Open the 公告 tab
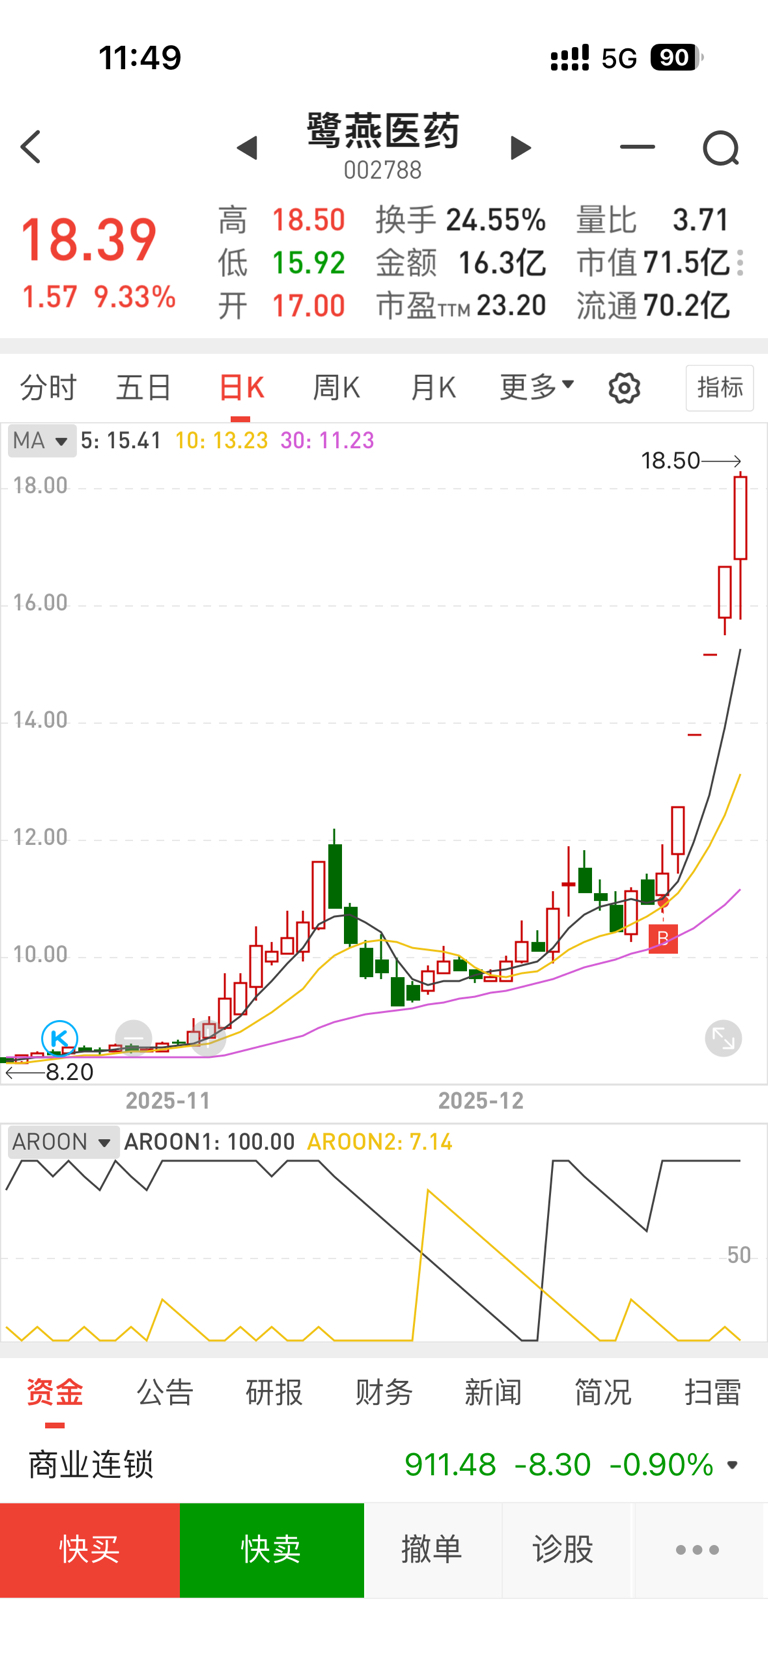The image size is (769, 1665). pos(165,1392)
